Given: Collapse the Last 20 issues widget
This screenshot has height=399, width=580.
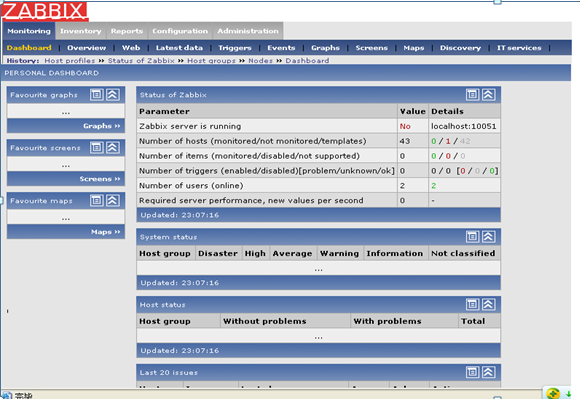Looking at the screenshot, I should [489, 372].
